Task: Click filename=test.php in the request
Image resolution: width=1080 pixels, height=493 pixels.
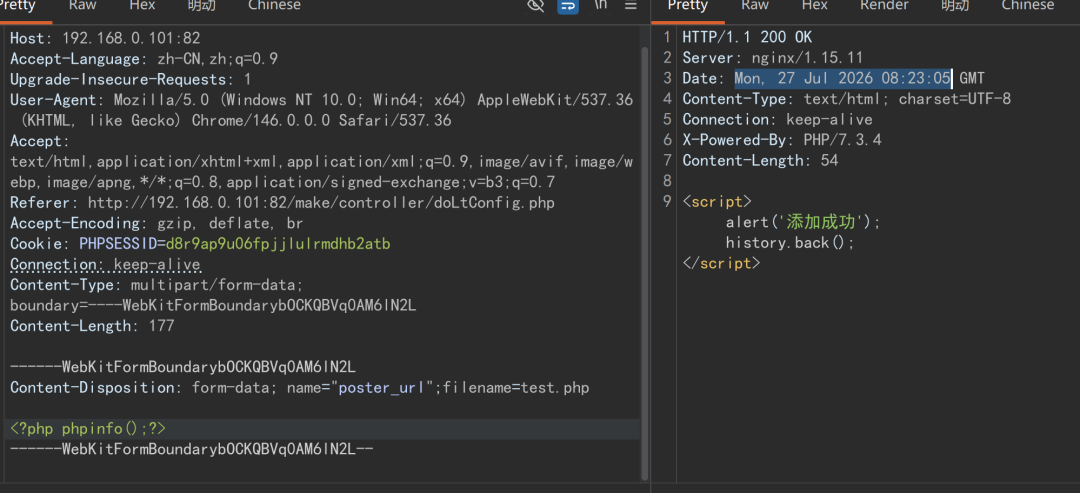Action: click(517, 388)
